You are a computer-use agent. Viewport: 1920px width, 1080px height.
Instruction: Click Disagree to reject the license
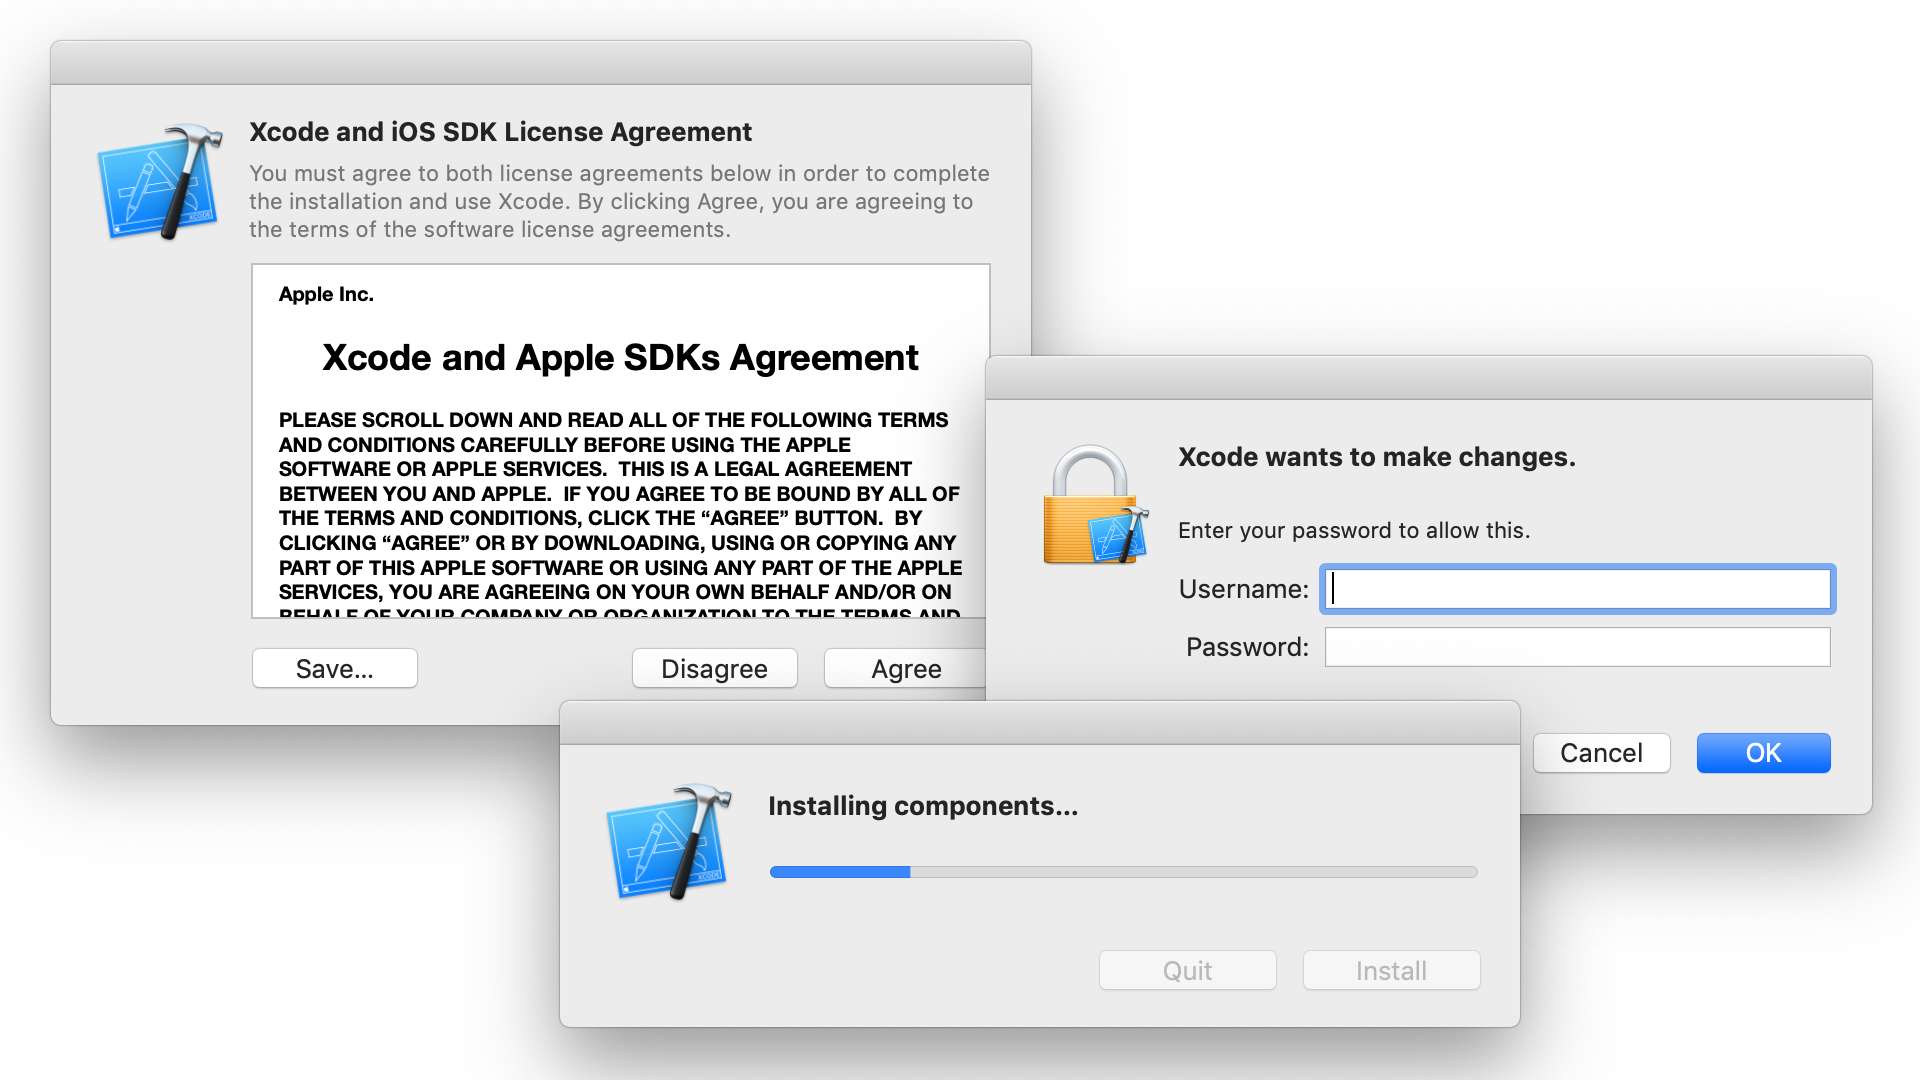[x=714, y=668]
